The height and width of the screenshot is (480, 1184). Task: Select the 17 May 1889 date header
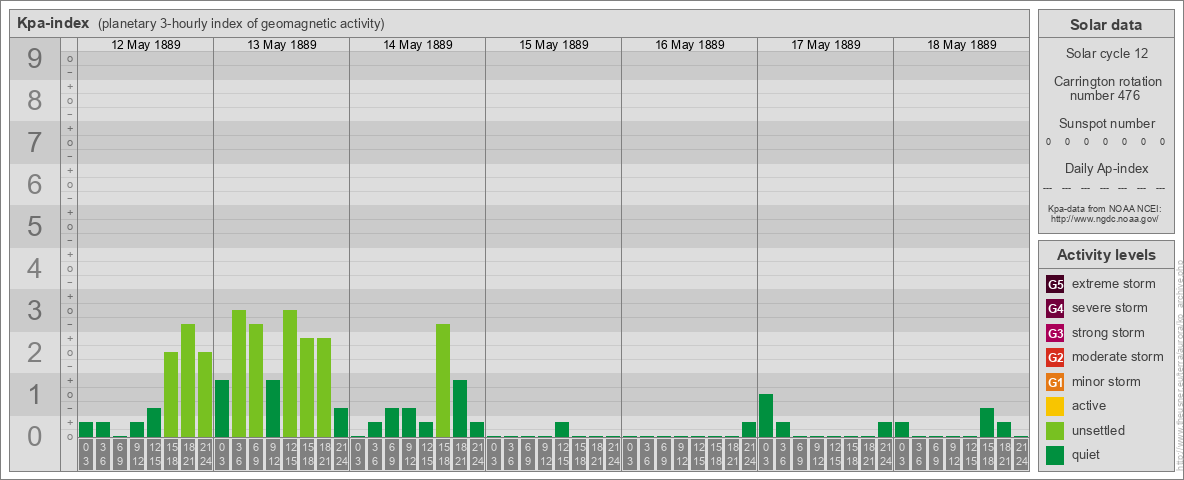point(825,45)
